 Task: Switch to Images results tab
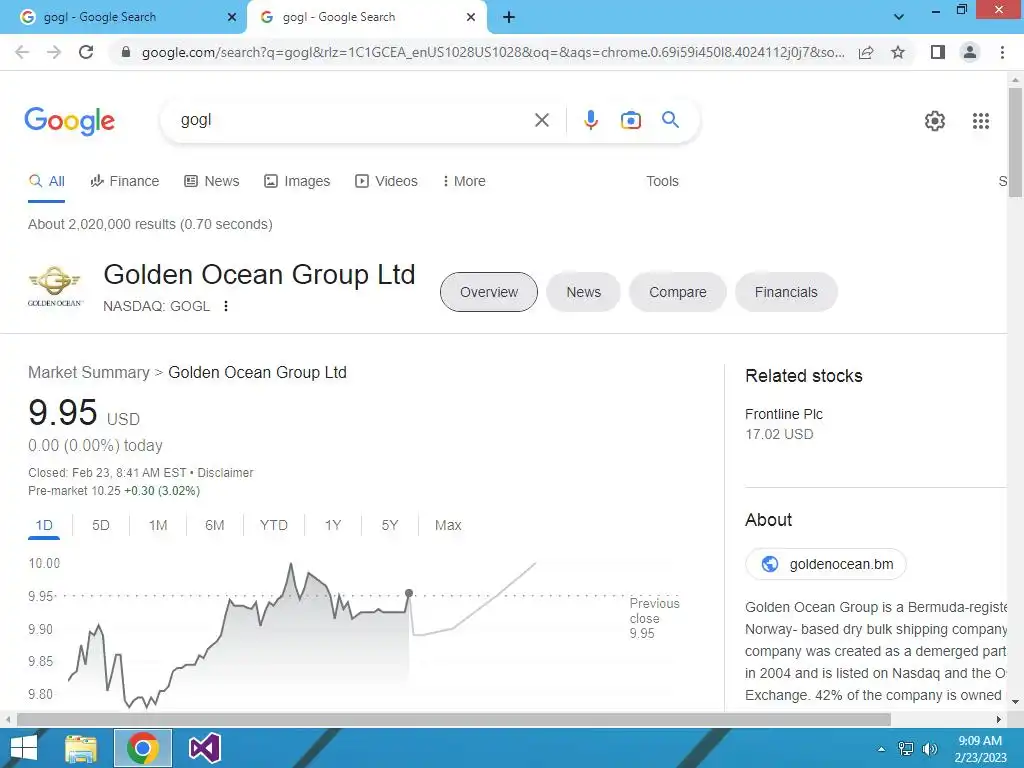tap(296, 182)
